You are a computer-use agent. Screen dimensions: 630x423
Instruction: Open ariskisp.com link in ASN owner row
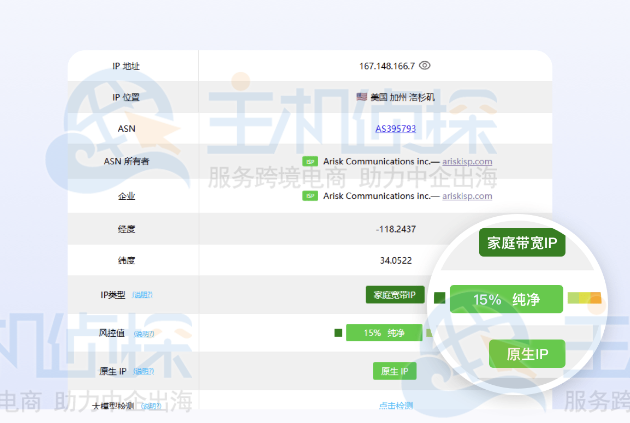(x=467, y=161)
